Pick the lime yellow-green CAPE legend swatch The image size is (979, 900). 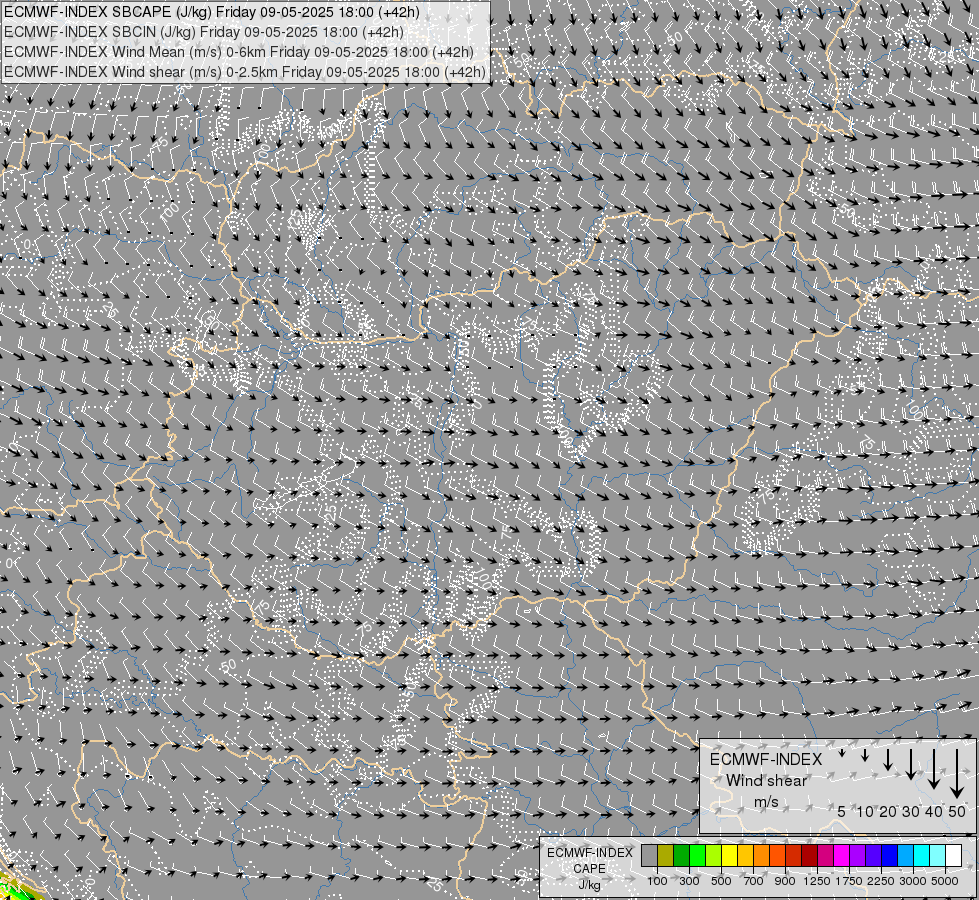point(714,855)
